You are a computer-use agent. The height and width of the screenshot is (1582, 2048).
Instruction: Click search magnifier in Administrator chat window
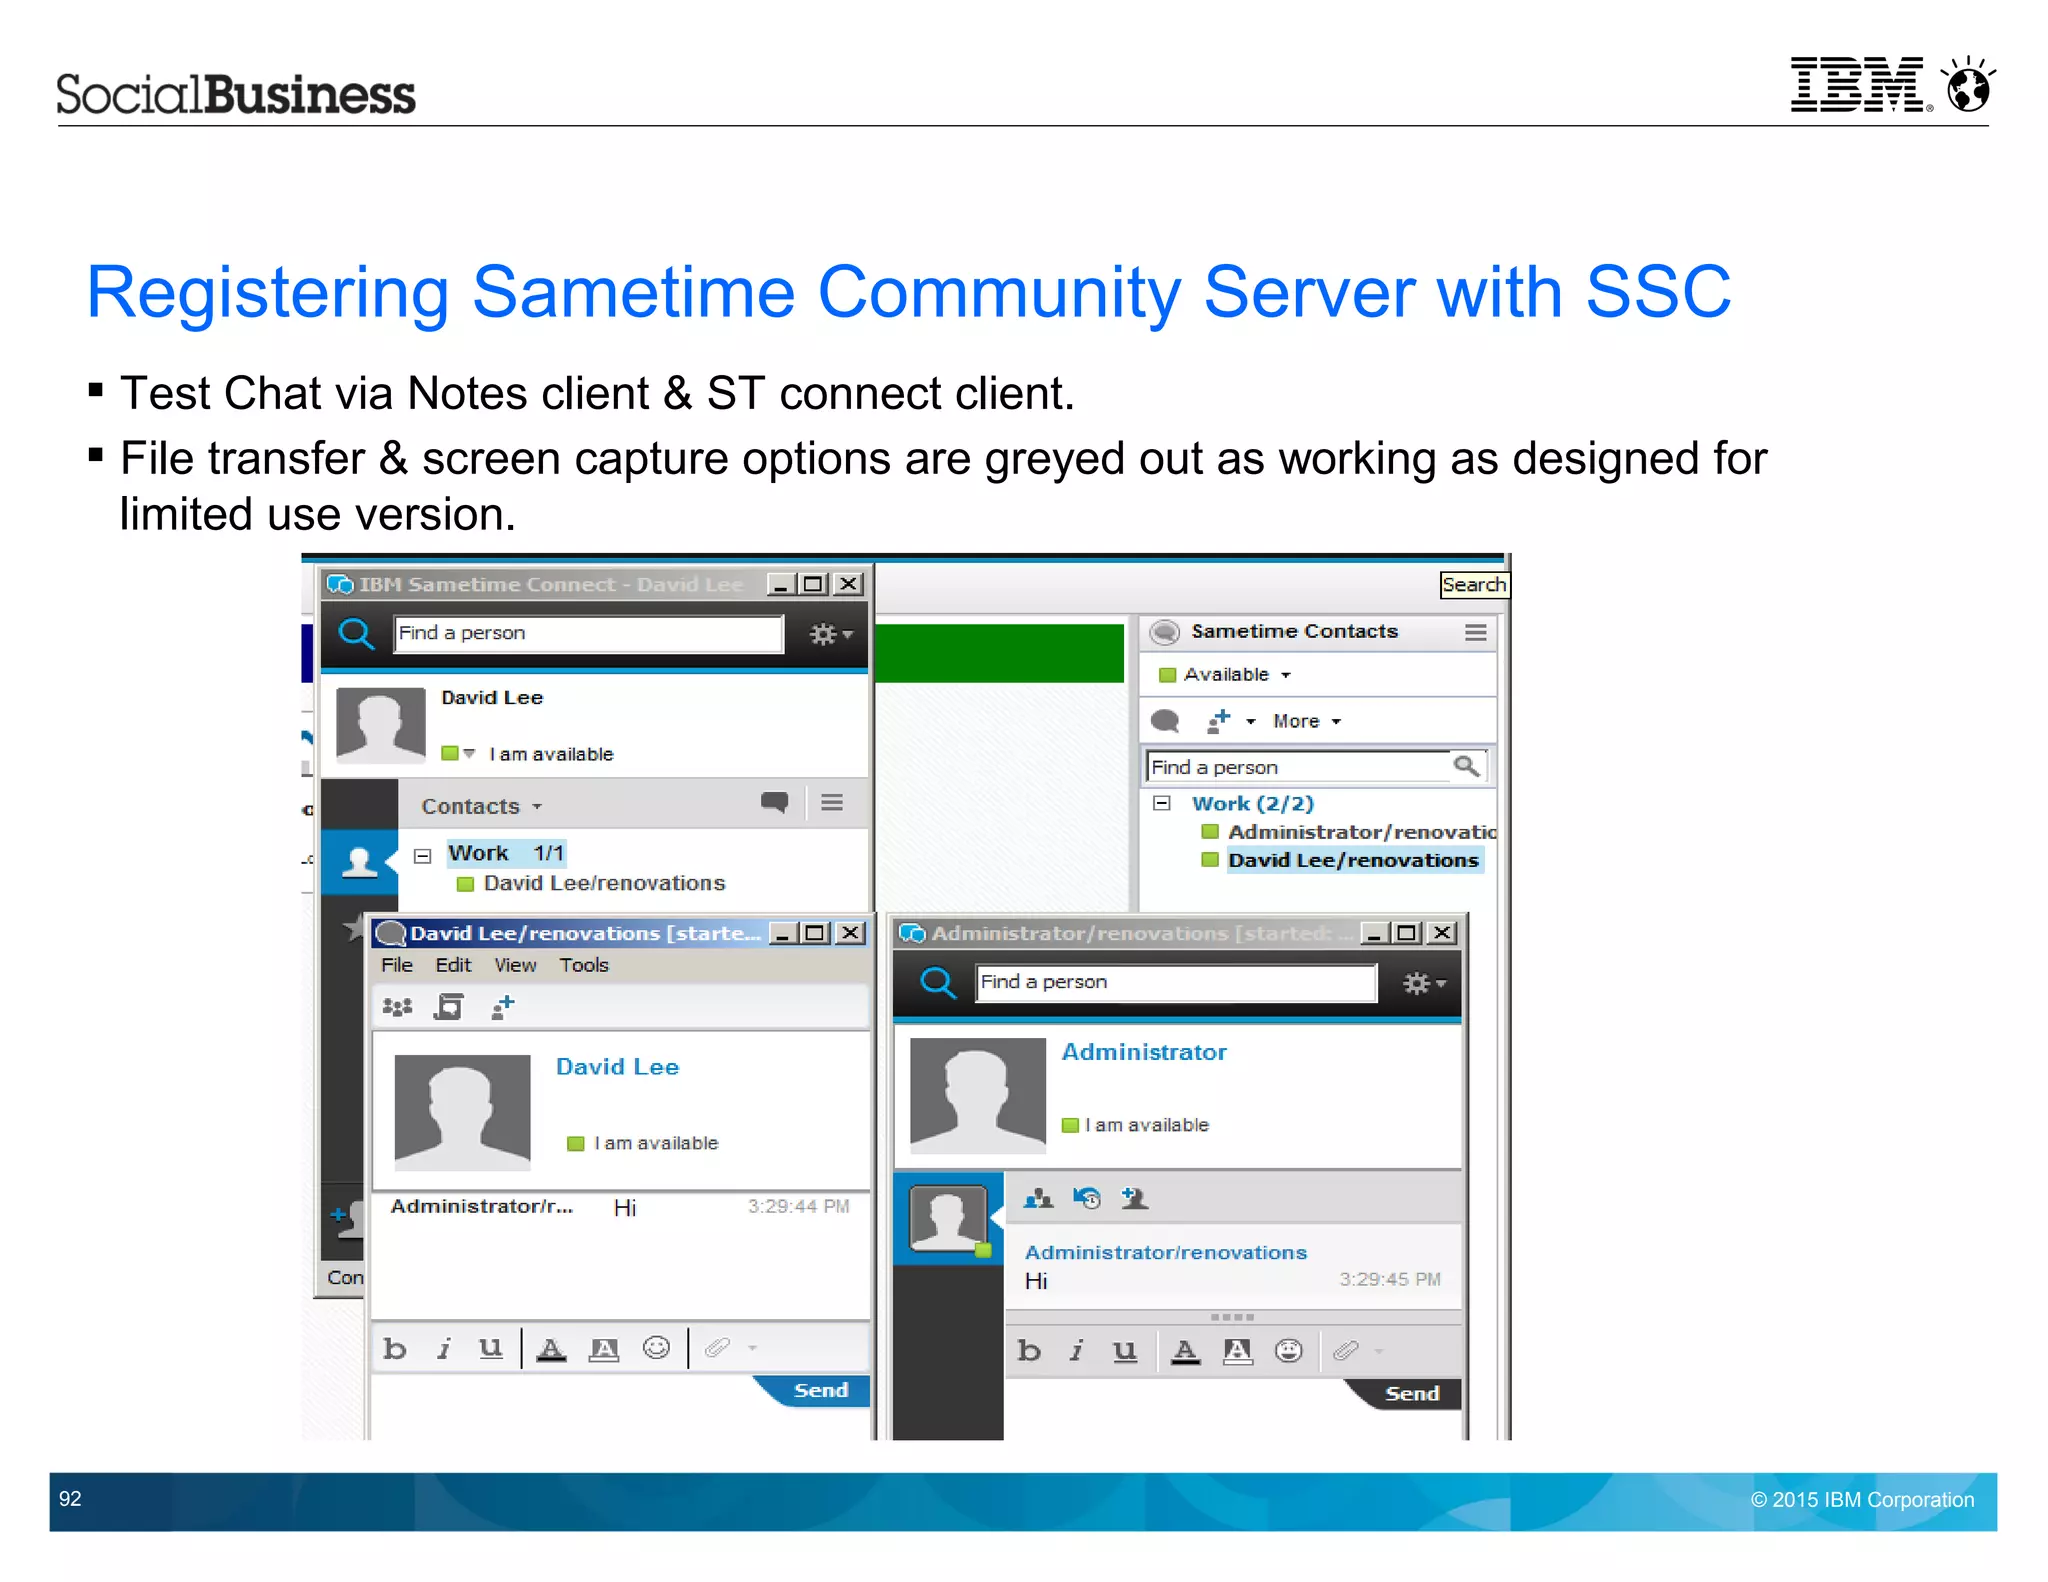click(x=937, y=983)
